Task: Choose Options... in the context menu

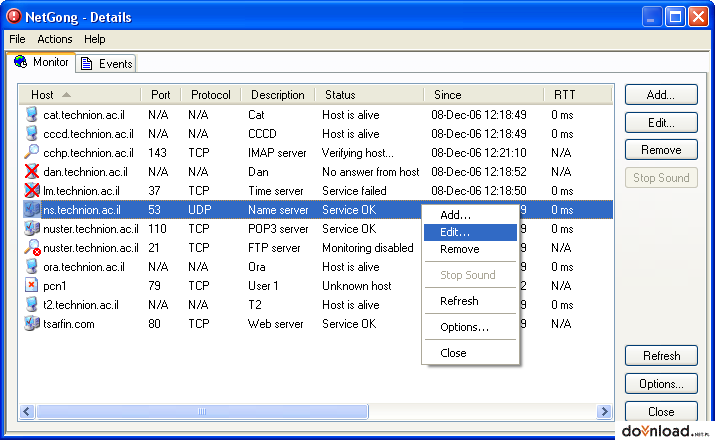Action: pos(470,327)
